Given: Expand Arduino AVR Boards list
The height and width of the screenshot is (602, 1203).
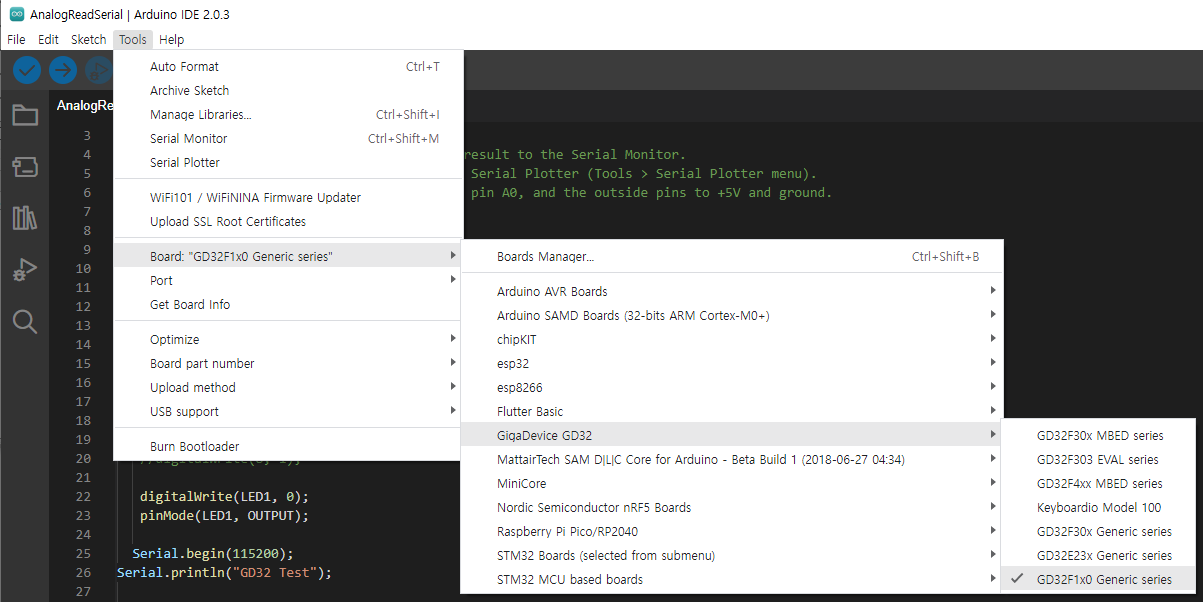Looking at the screenshot, I should pyautogui.click(x=731, y=292).
